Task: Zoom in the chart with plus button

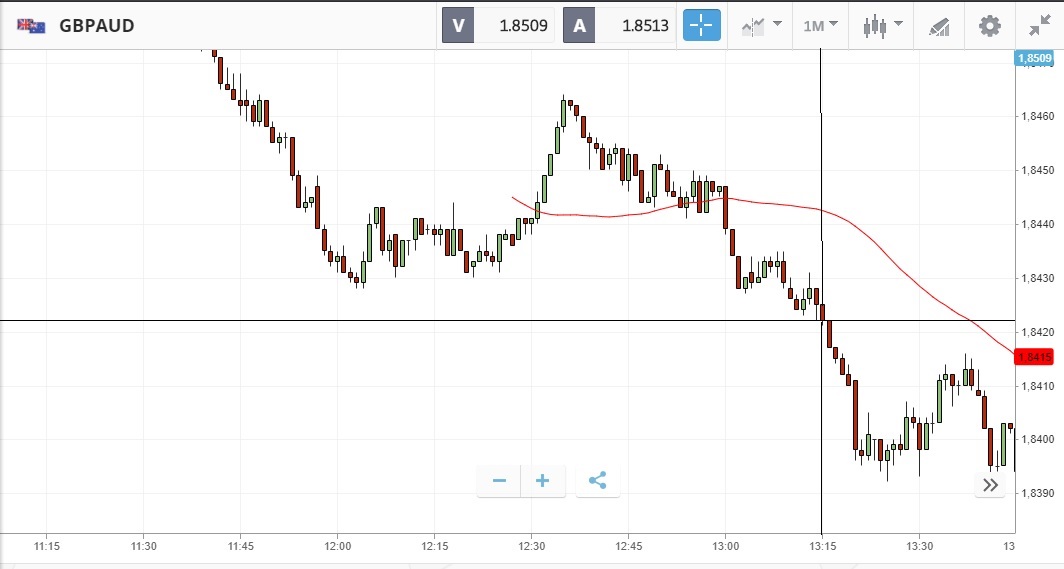Action: [x=543, y=481]
